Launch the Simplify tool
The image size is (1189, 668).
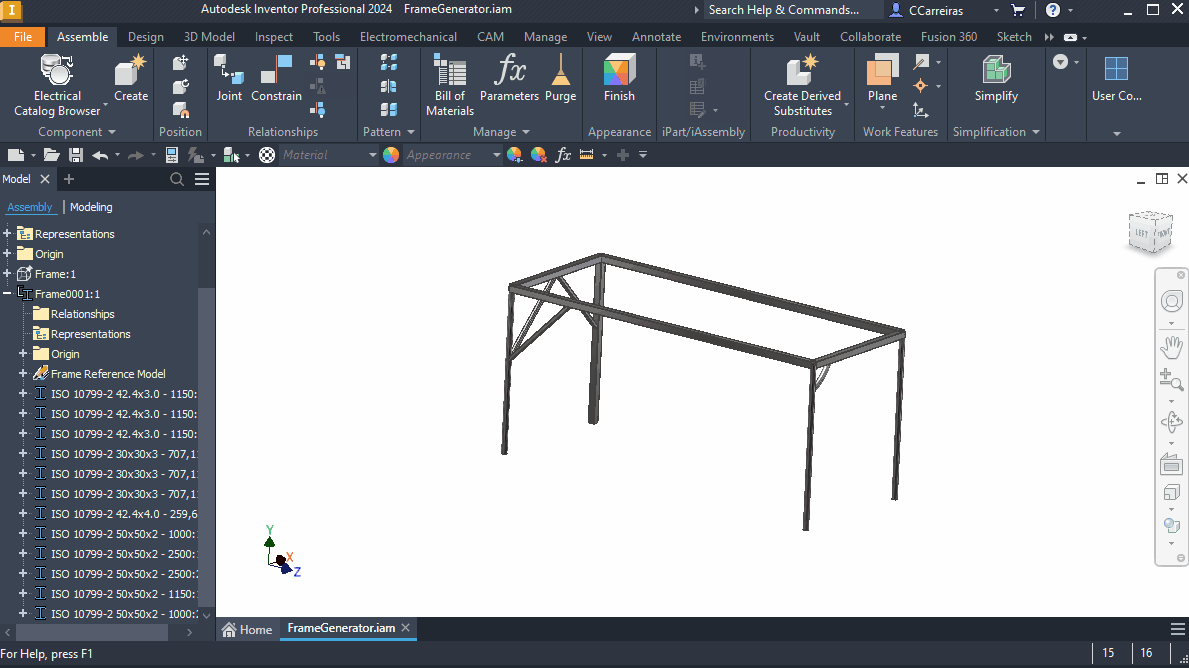tap(995, 80)
